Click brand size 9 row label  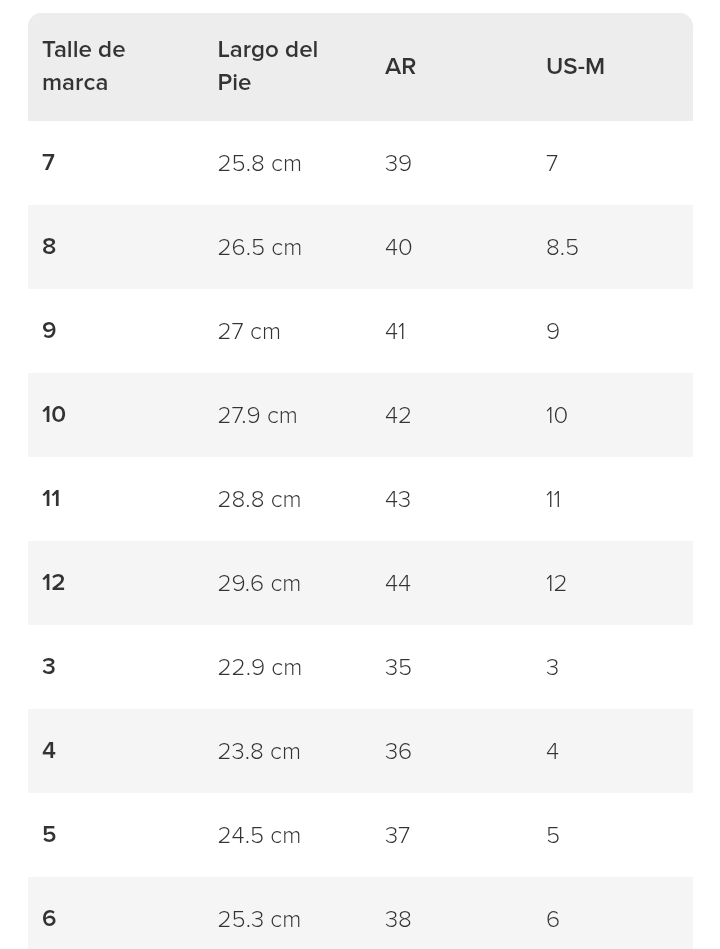coord(49,330)
